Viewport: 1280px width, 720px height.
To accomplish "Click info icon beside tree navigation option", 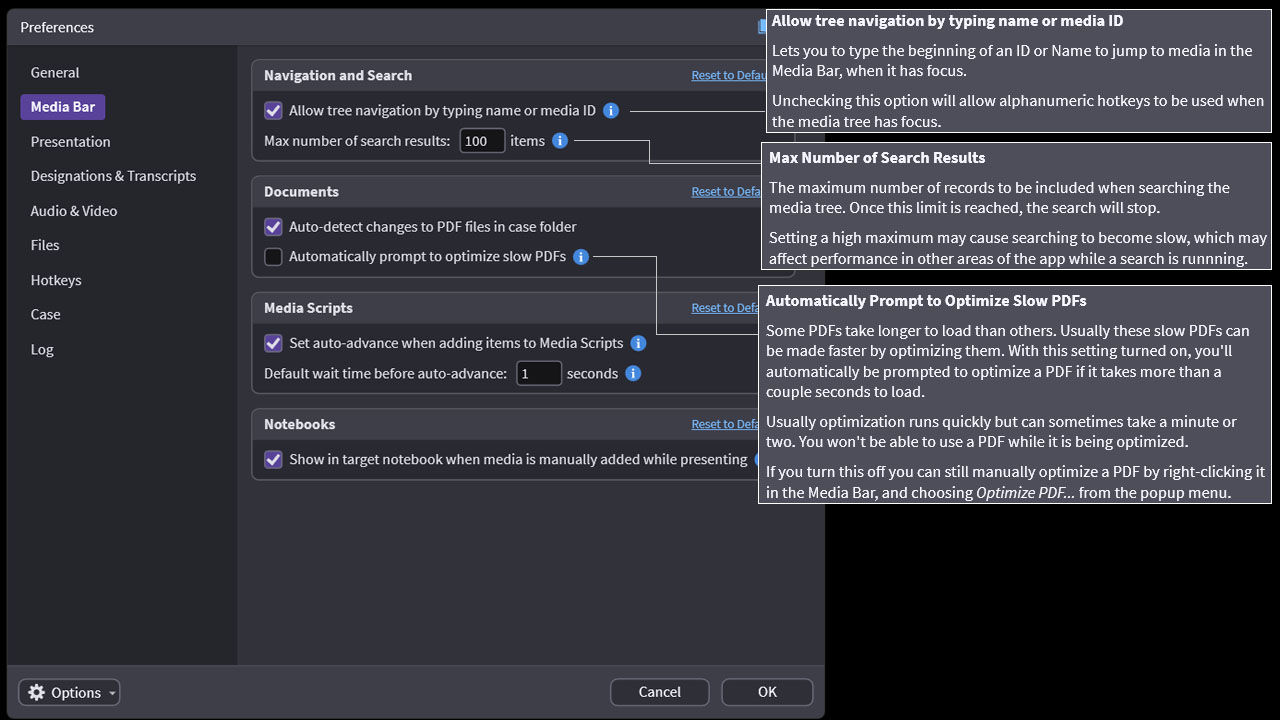I will point(611,111).
